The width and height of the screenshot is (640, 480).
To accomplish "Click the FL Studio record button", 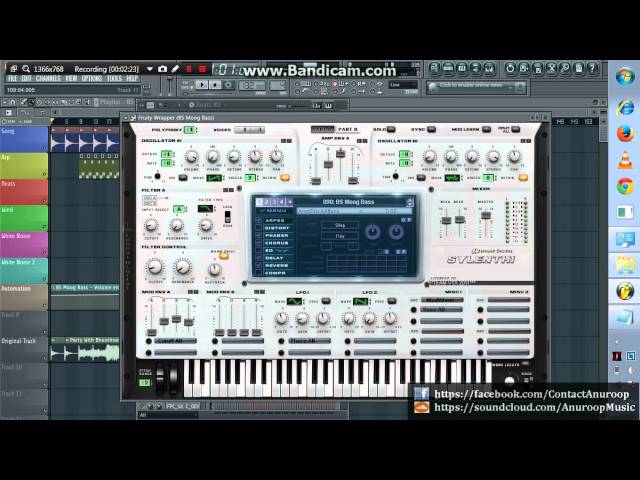I will 228,85.
